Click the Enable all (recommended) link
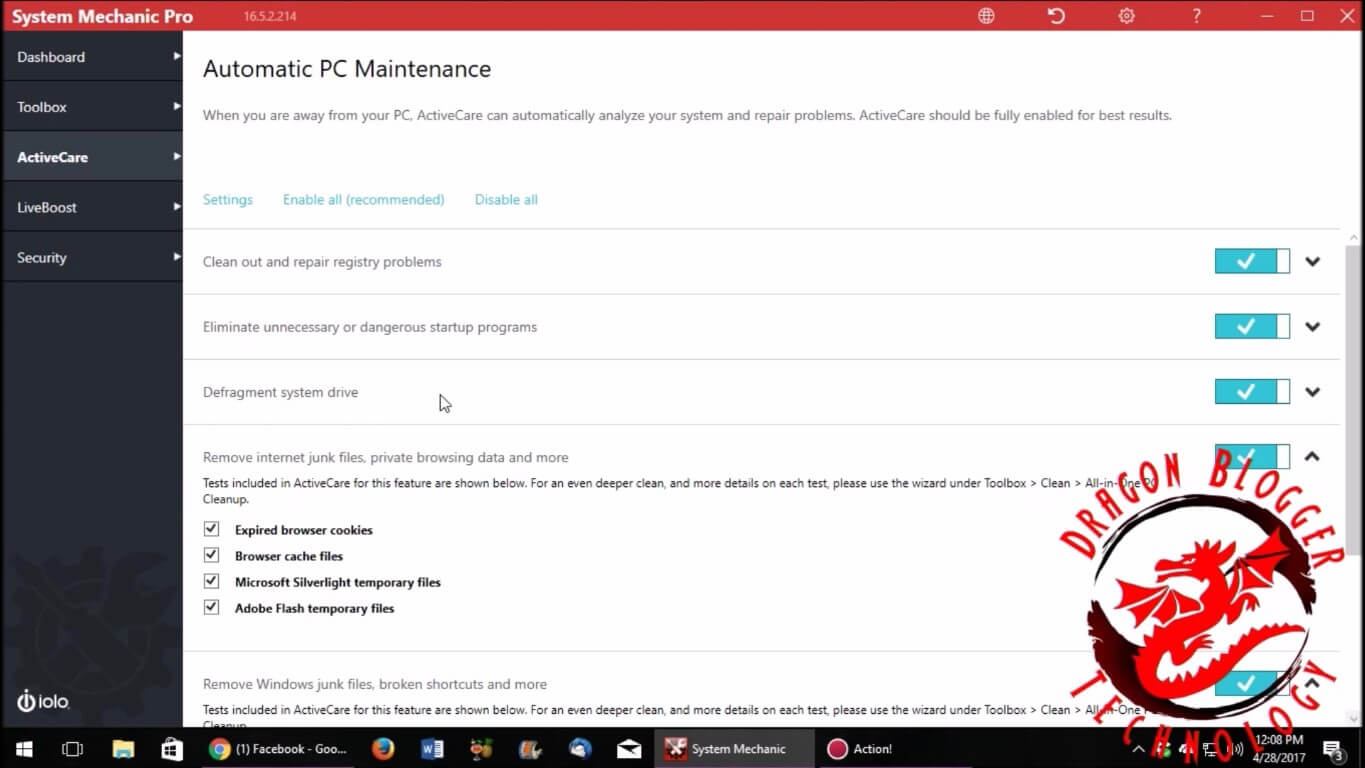 363,200
